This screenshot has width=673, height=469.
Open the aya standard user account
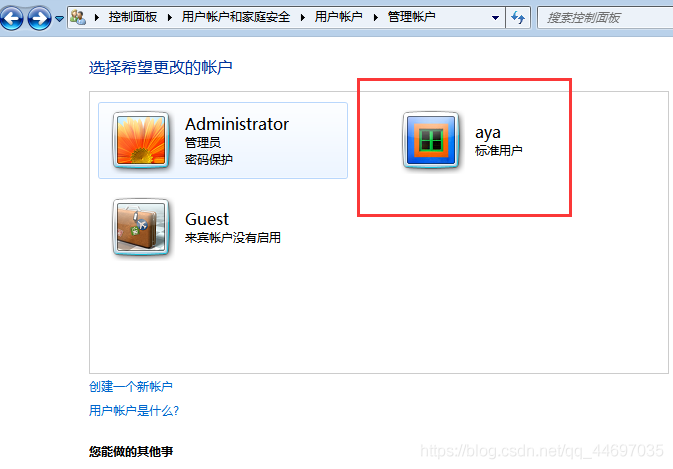coord(464,140)
